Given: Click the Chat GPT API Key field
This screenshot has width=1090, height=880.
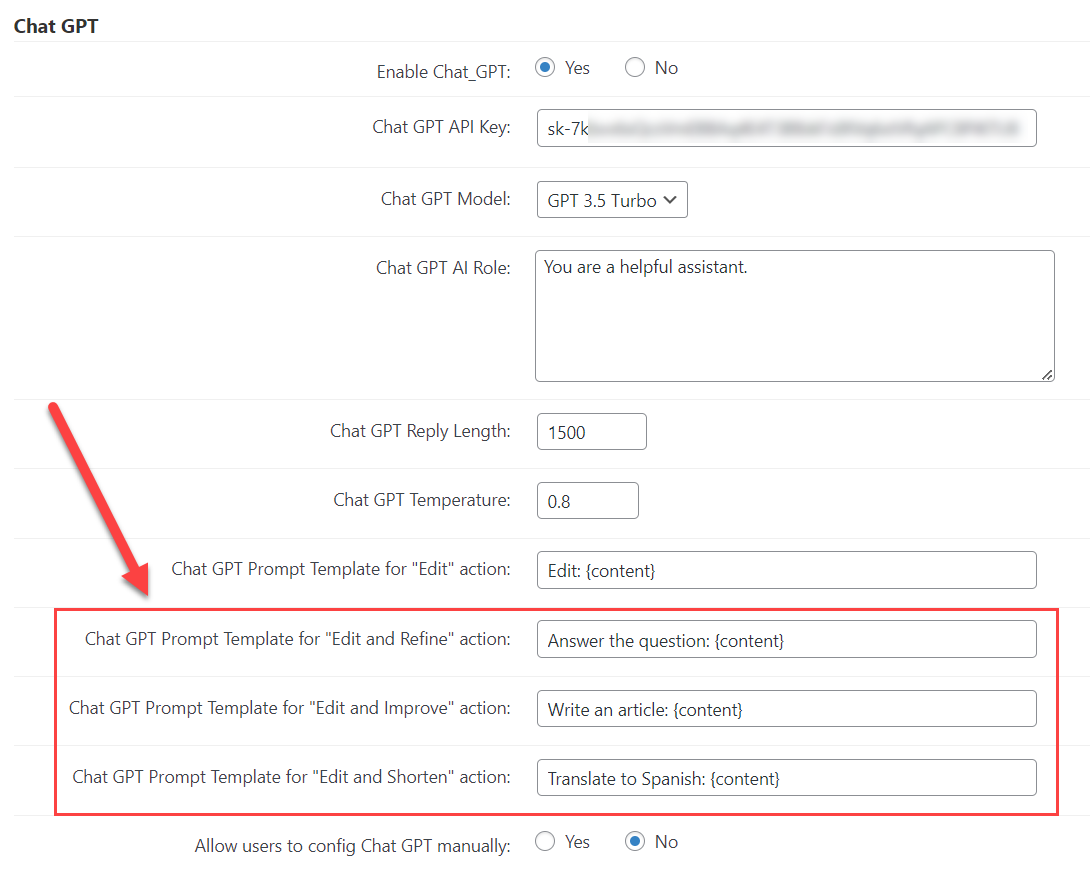Looking at the screenshot, I should [x=786, y=128].
